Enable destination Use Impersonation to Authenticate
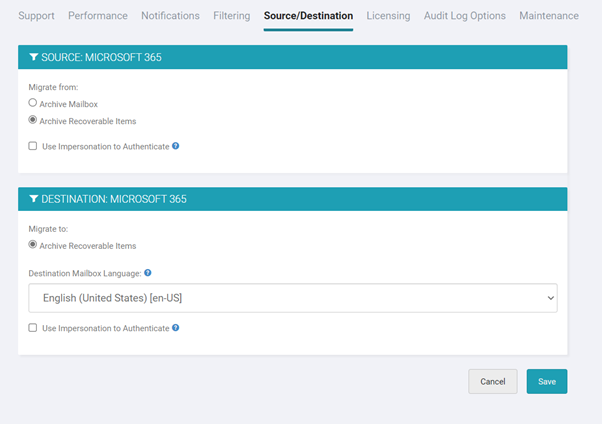The height and width of the screenshot is (424, 602). (33, 328)
